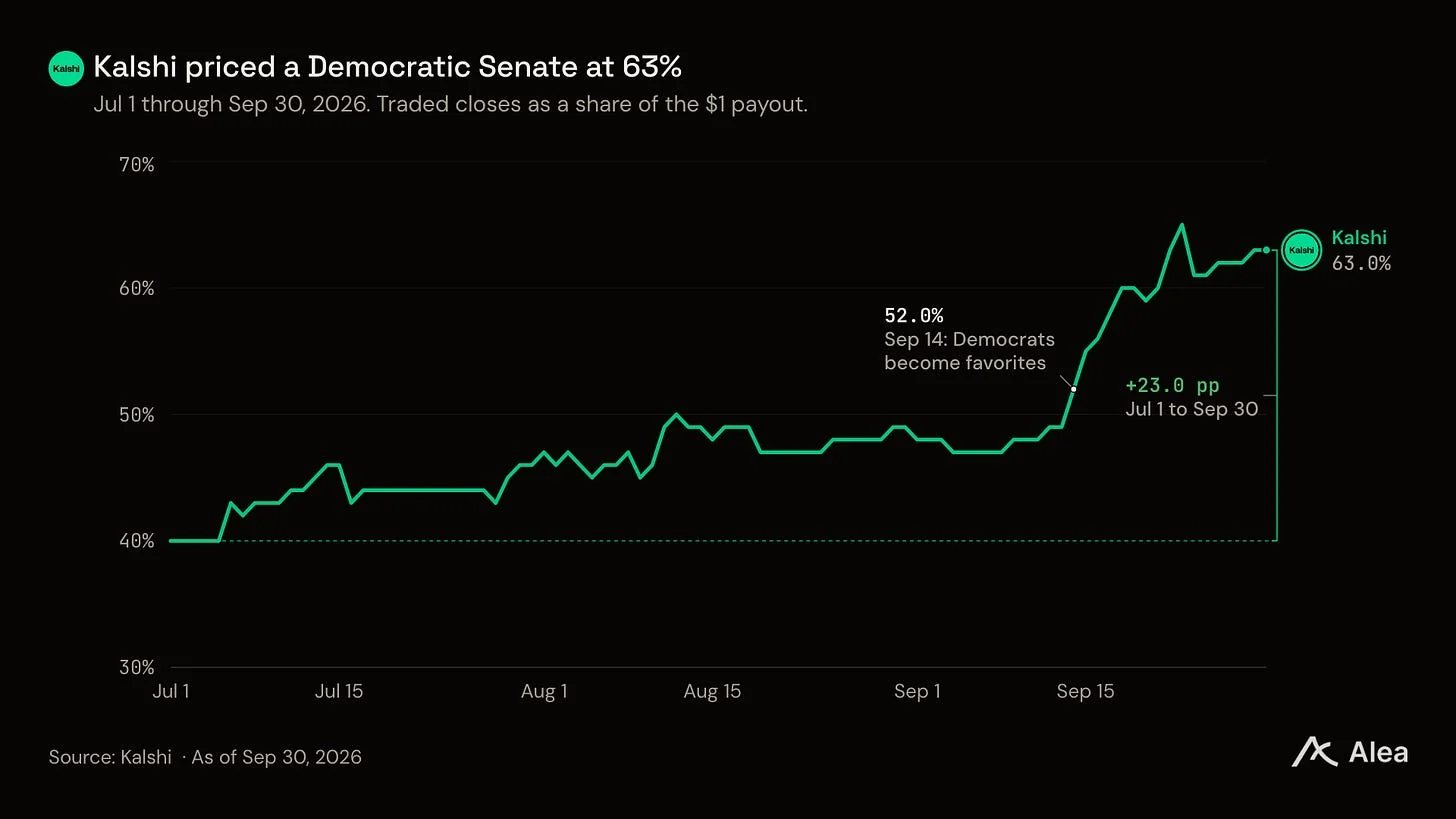Screen dimensions: 1456x819
Task: Click the Alea logo icon
Action: (x=1314, y=752)
